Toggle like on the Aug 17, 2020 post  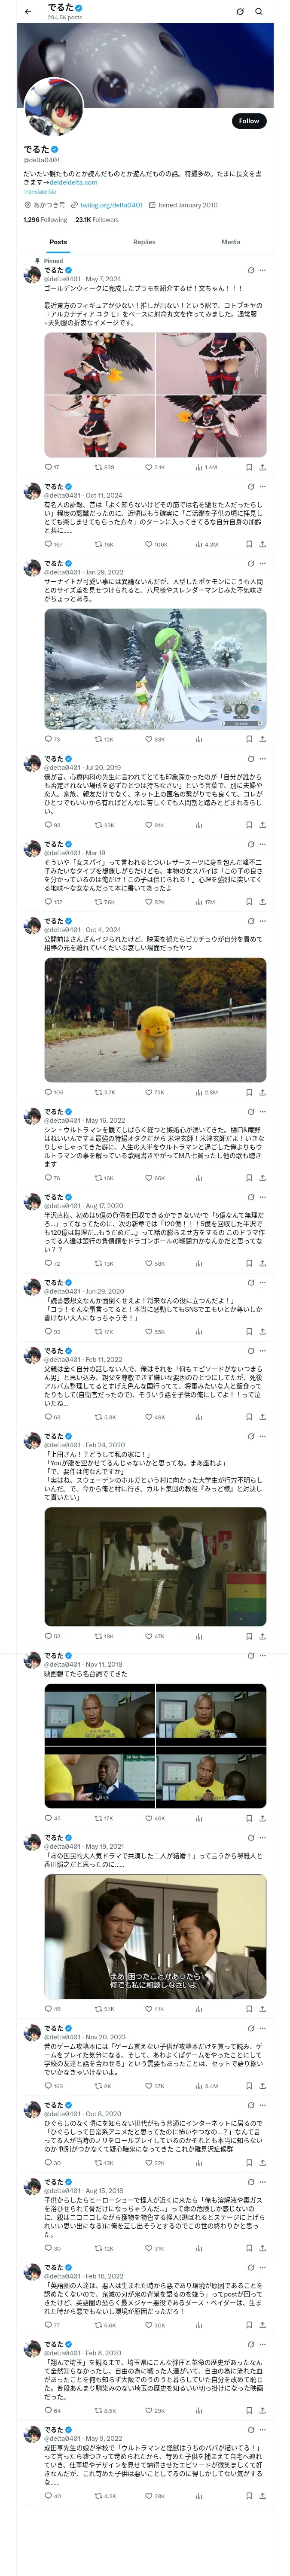pyautogui.click(x=148, y=1263)
